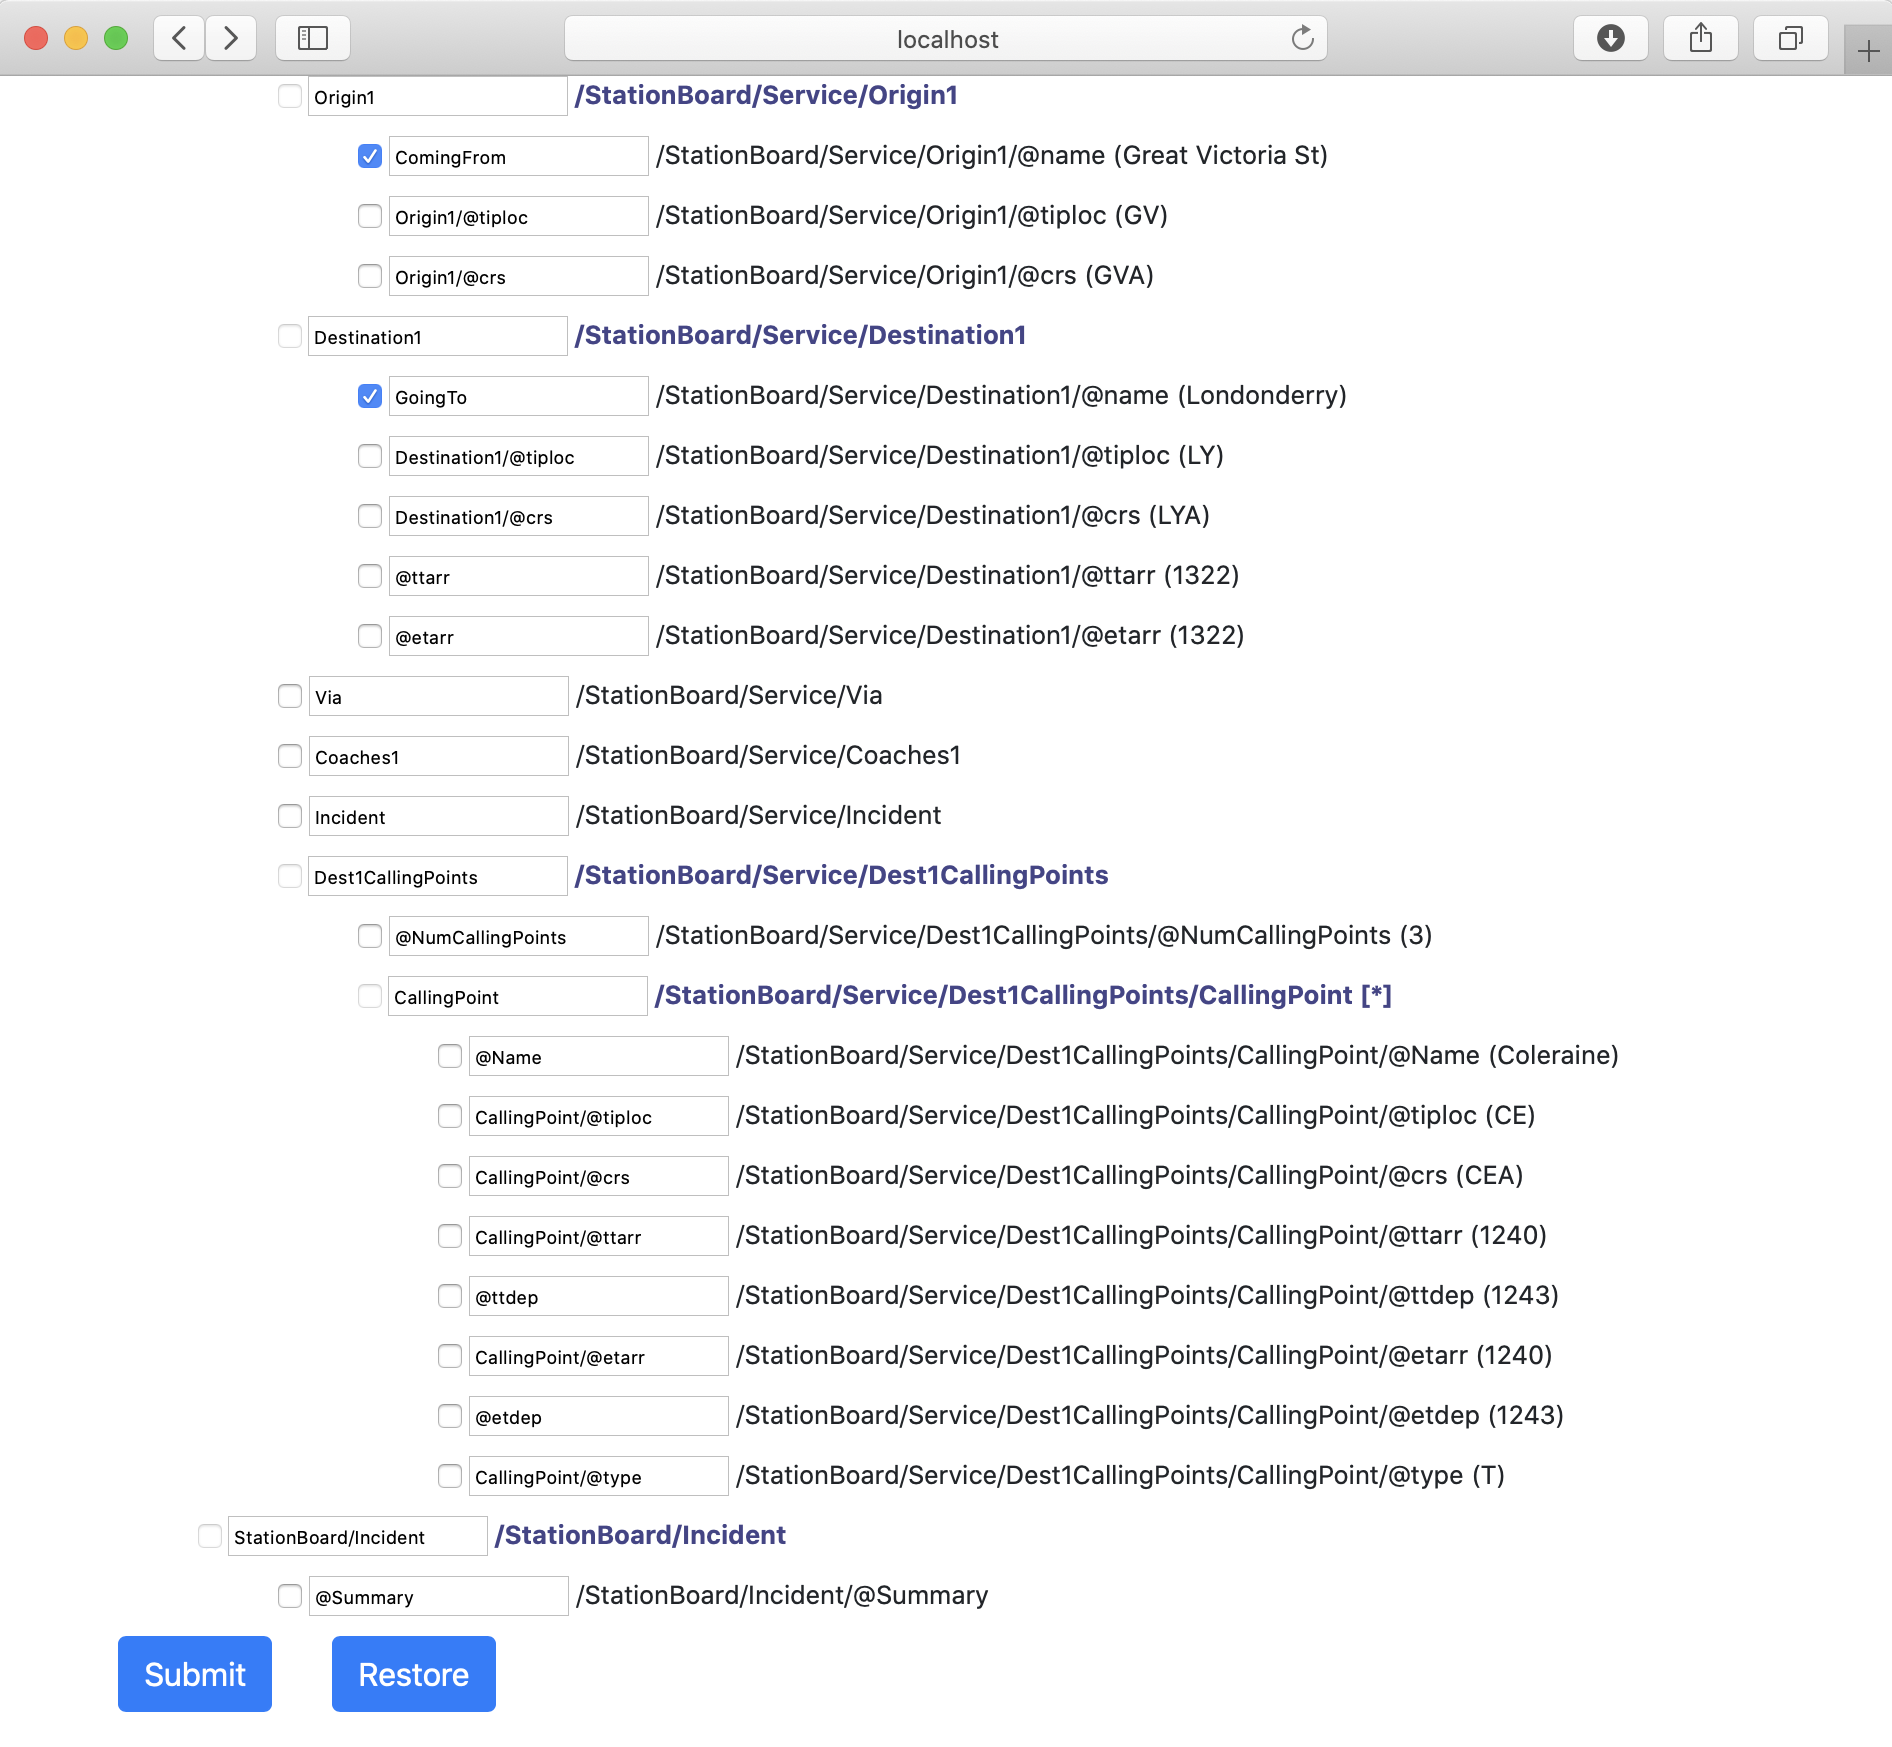This screenshot has width=1892, height=1747.
Task: Open the Share menu
Action: tap(1701, 39)
